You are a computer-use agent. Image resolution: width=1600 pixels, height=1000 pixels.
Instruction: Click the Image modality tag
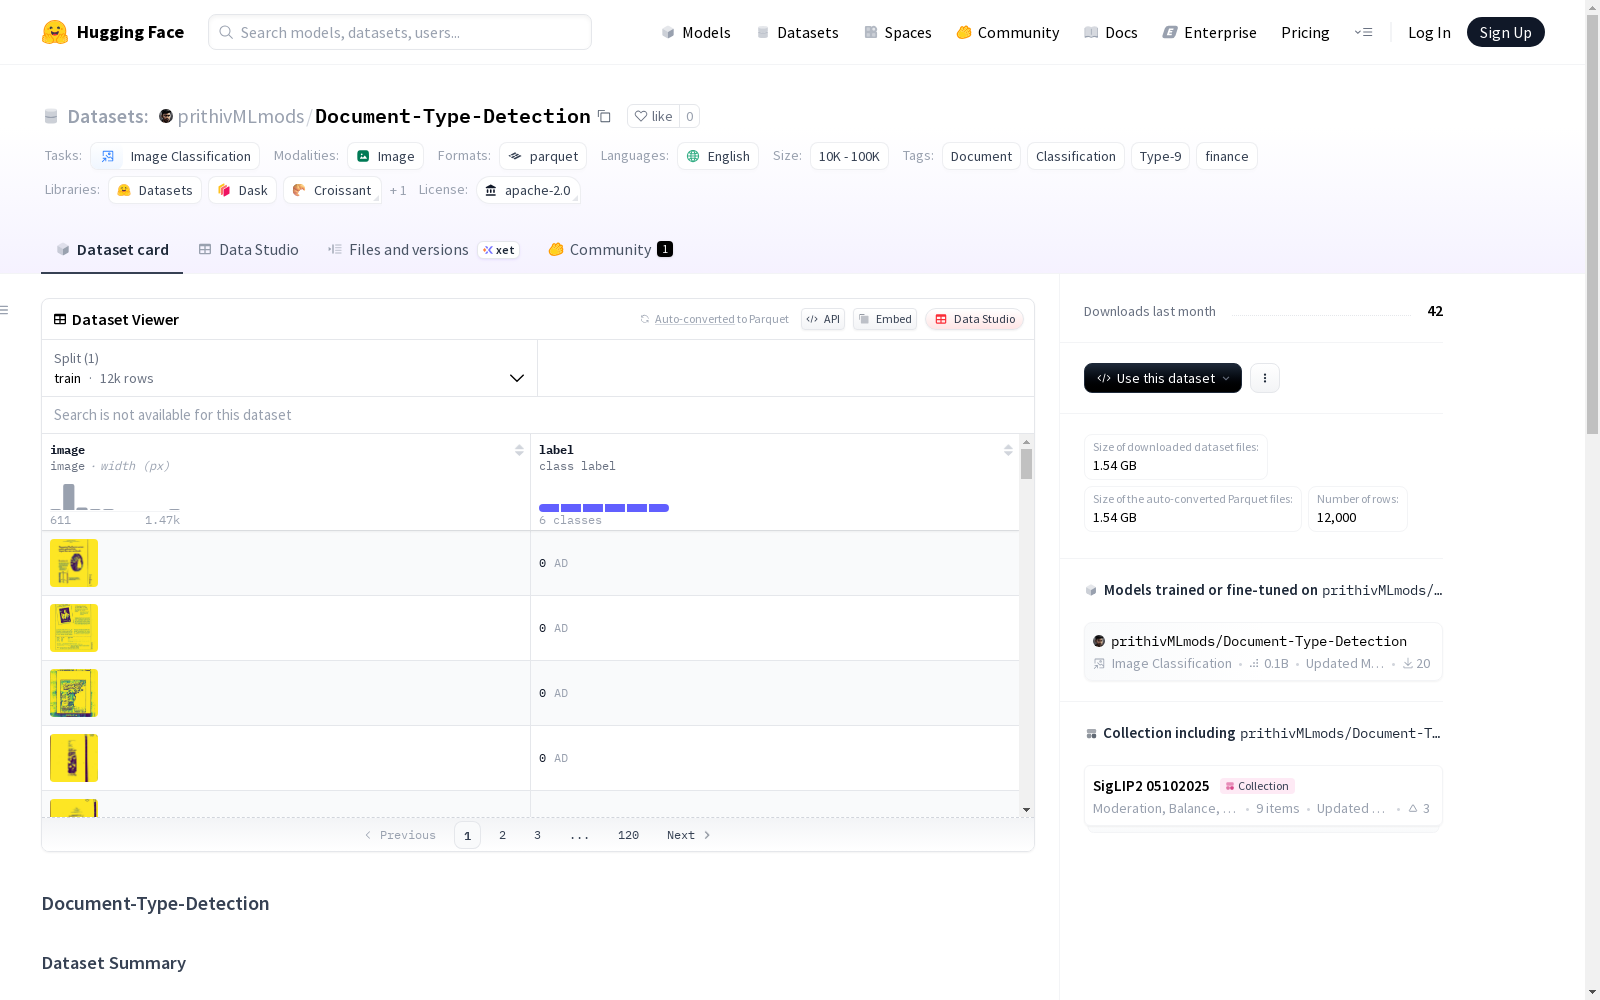point(385,156)
